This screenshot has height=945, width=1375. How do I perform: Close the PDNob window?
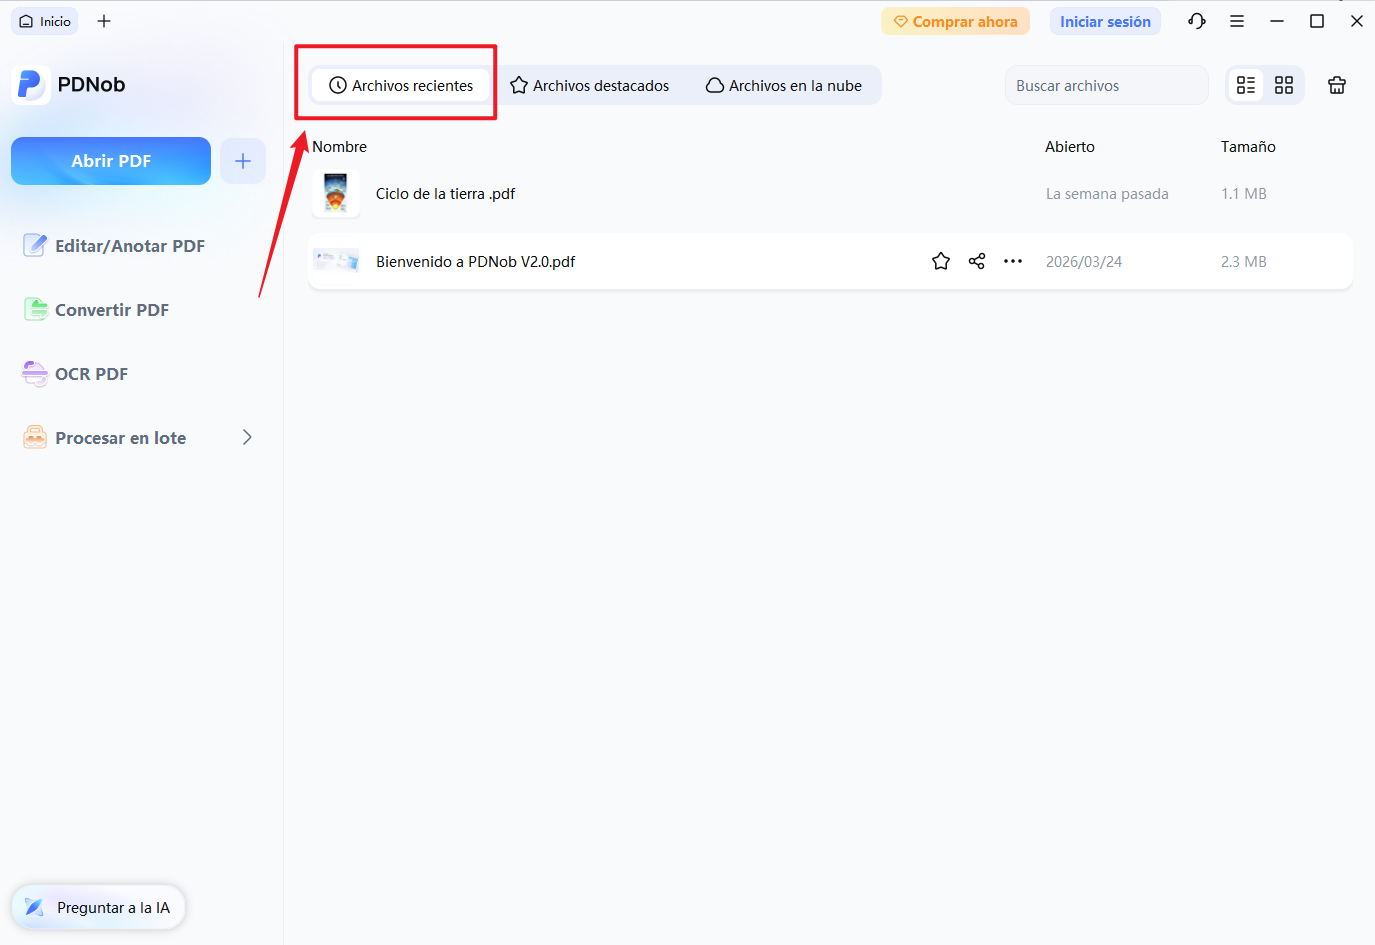pos(1357,21)
